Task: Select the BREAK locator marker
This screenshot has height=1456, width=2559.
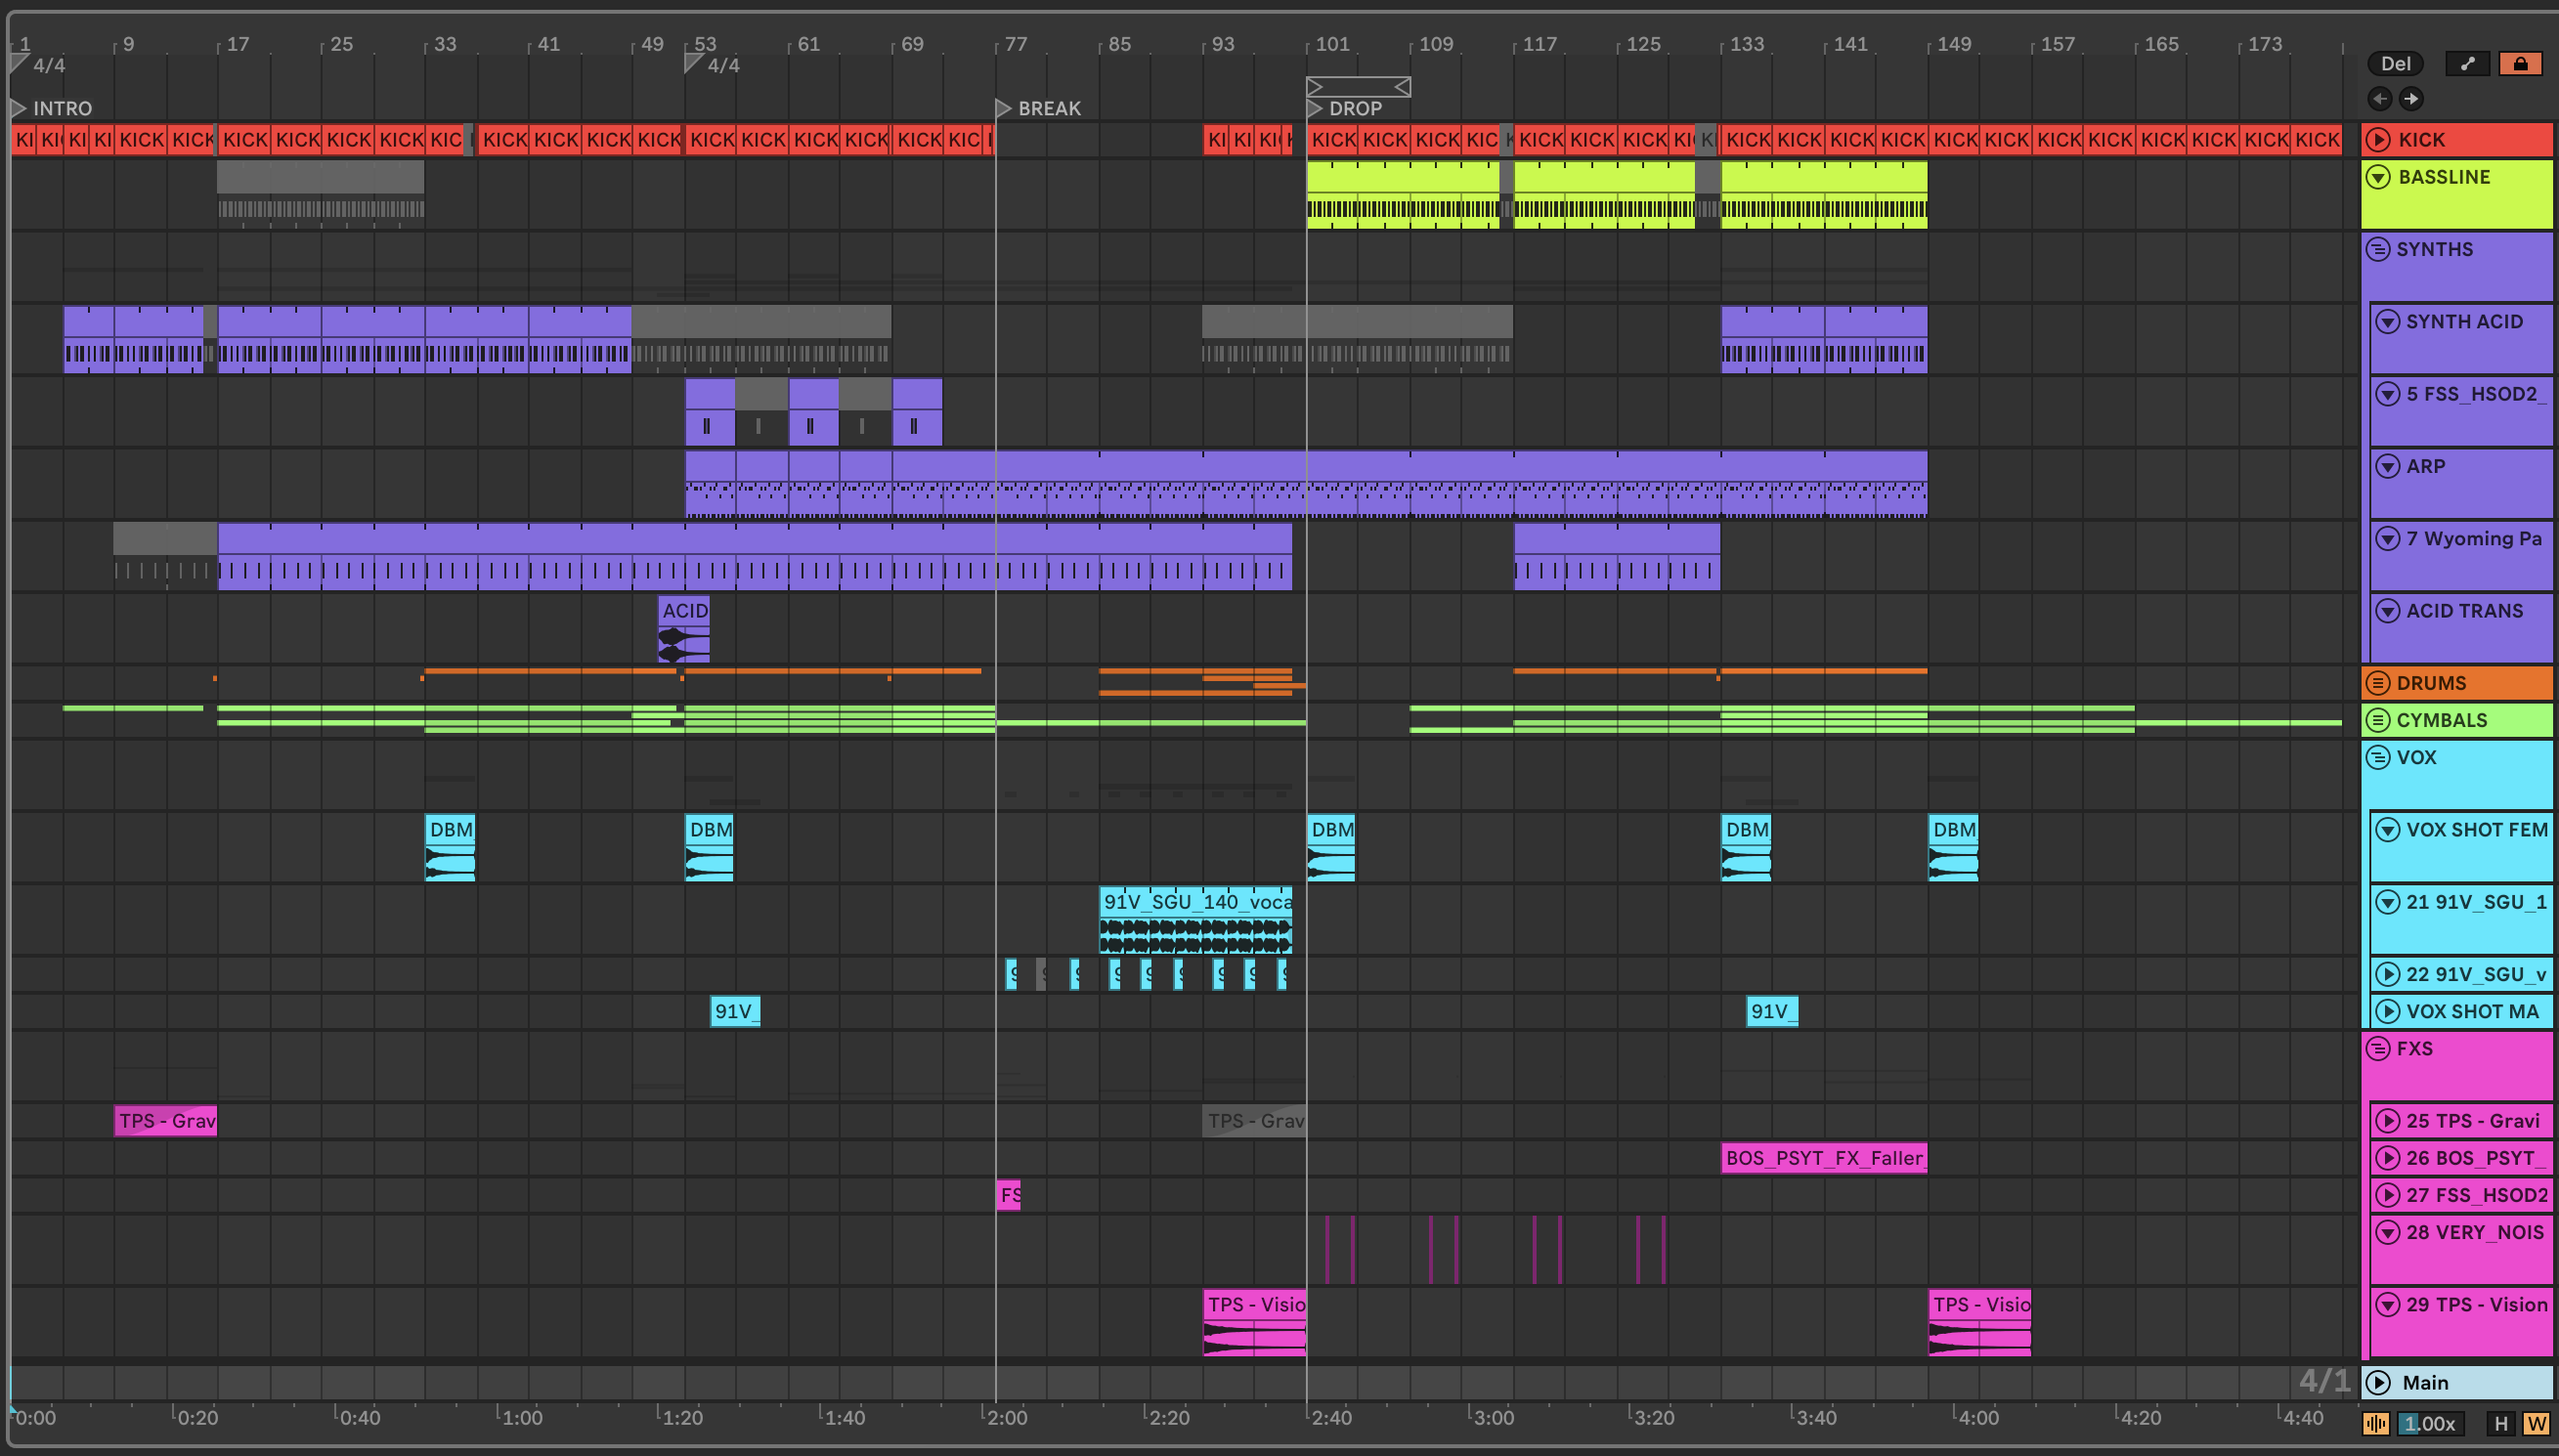Action: [1004, 108]
